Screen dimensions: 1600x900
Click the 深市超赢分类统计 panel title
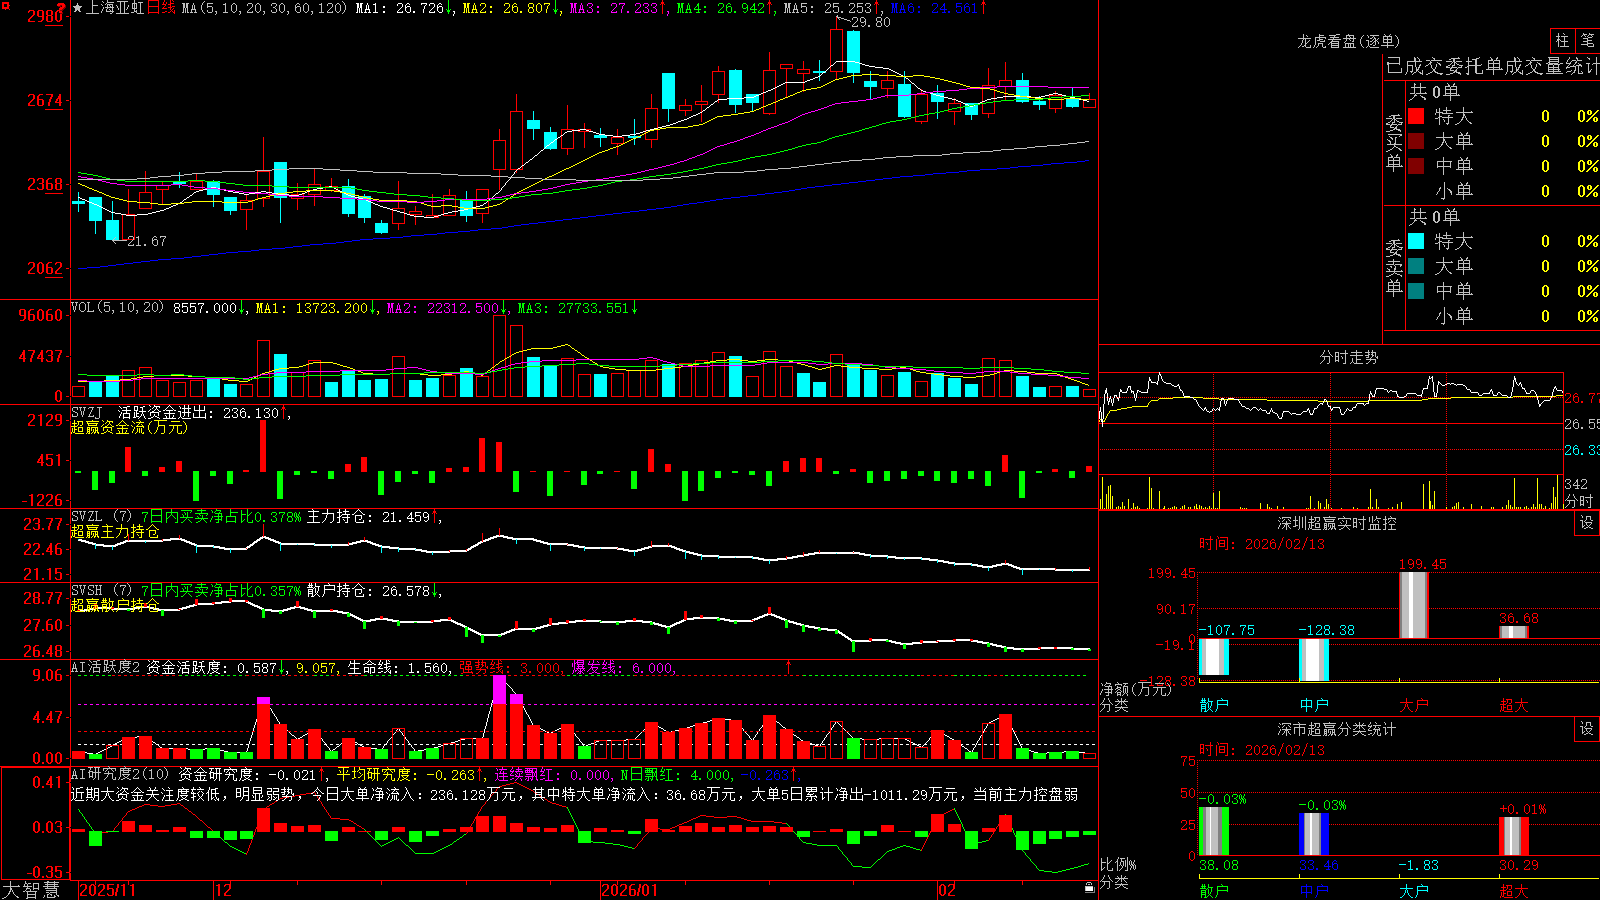[1336, 729]
